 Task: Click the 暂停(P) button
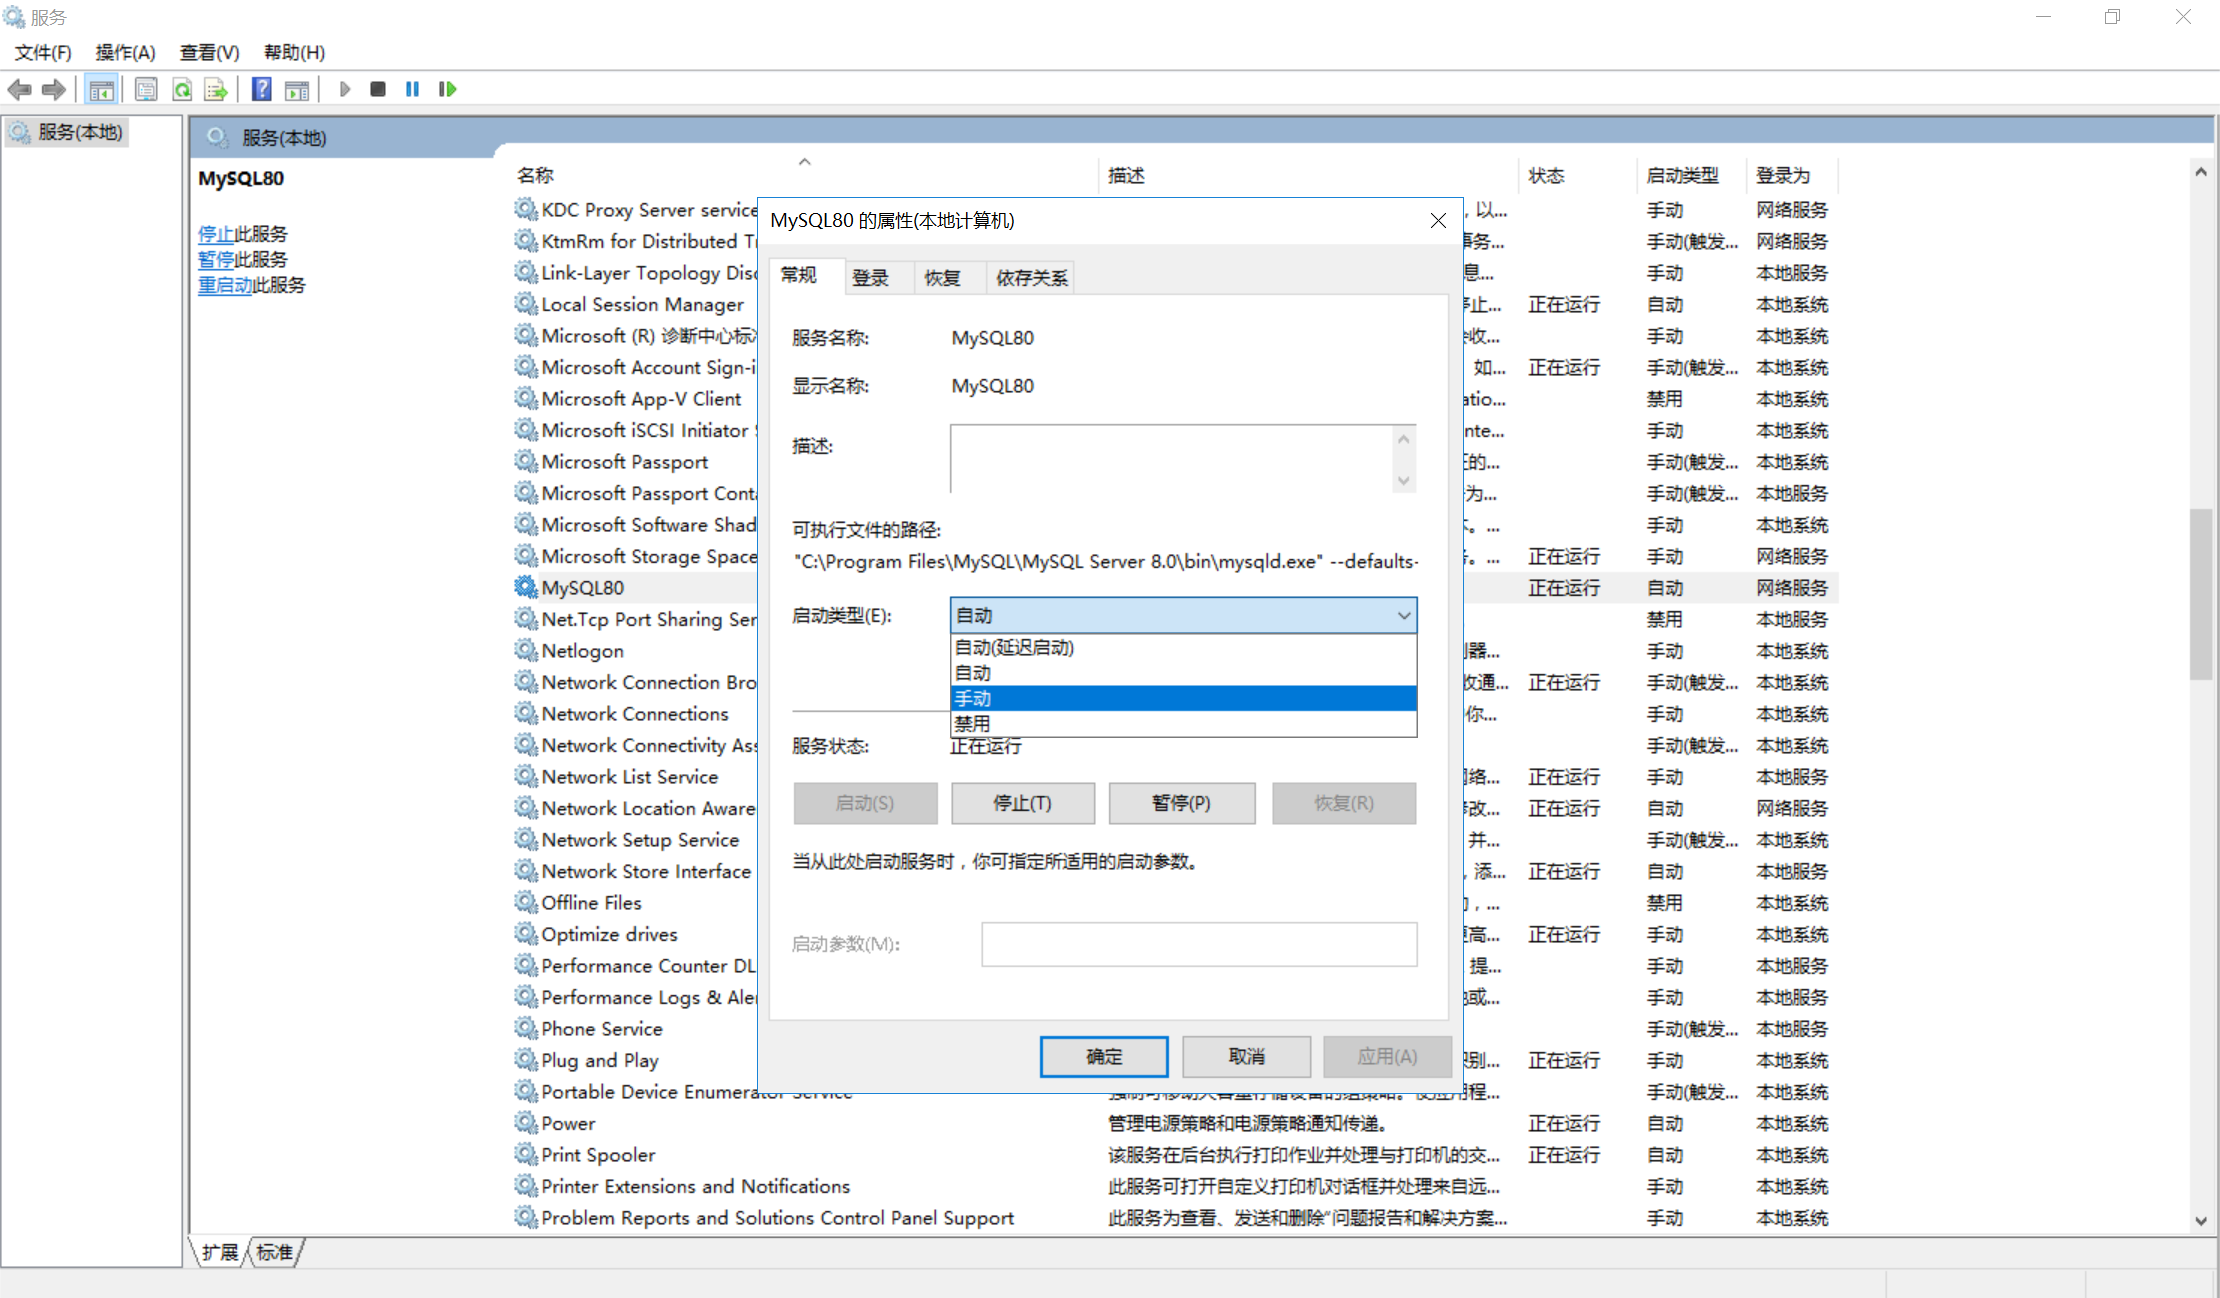pyautogui.click(x=1181, y=803)
